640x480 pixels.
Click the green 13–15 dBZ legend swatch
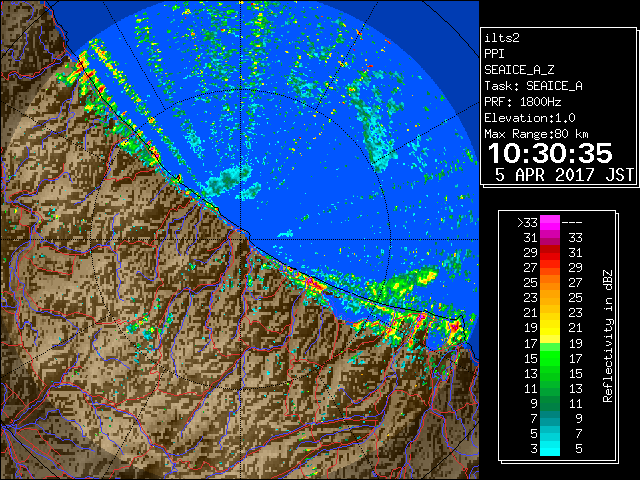[x=550, y=373]
